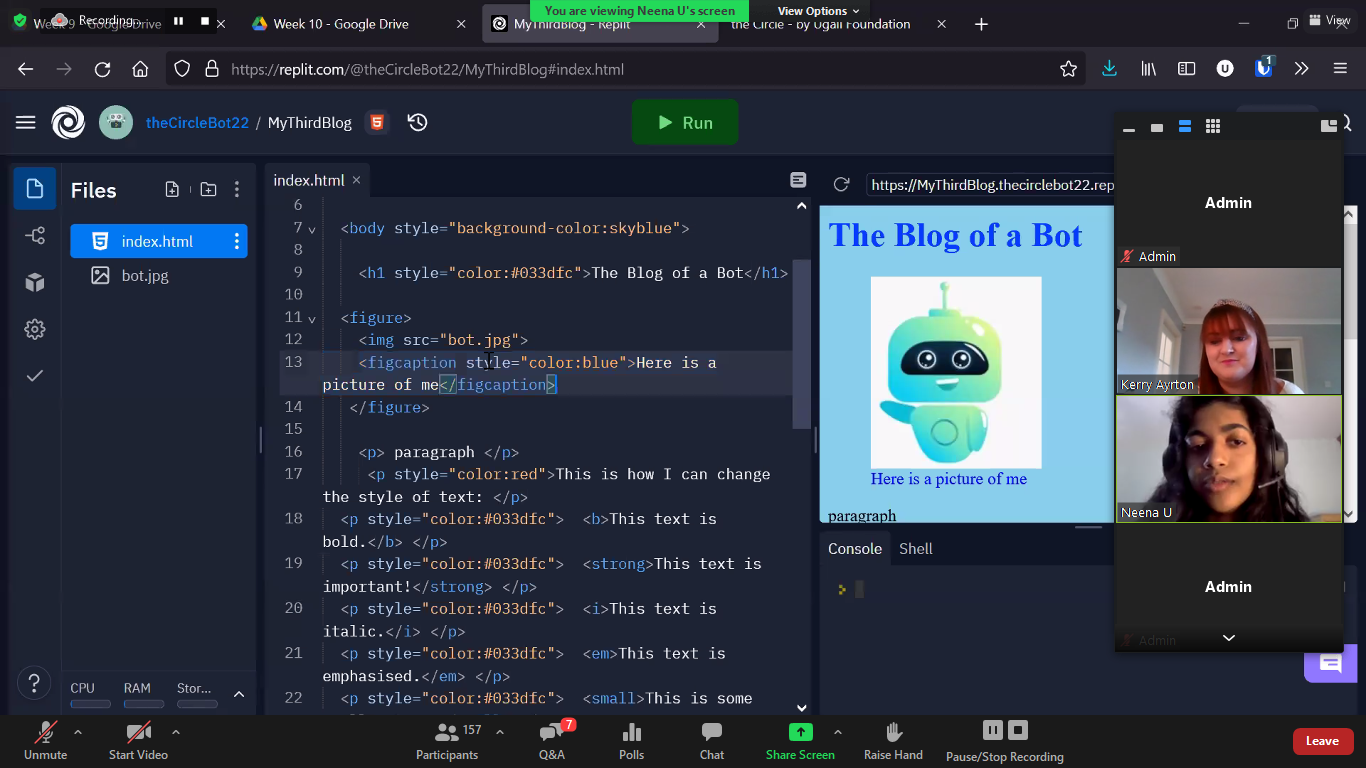Open the Replit hamburger menu
The width and height of the screenshot is (1366, 768).
[26, 122]
